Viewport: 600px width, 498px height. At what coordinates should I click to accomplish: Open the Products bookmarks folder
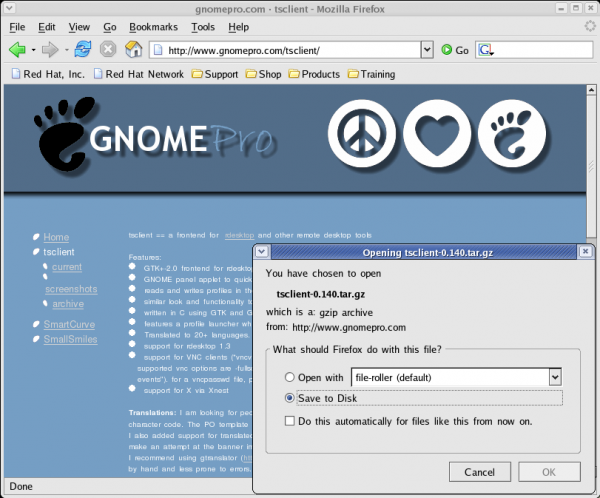coord(314,74)
